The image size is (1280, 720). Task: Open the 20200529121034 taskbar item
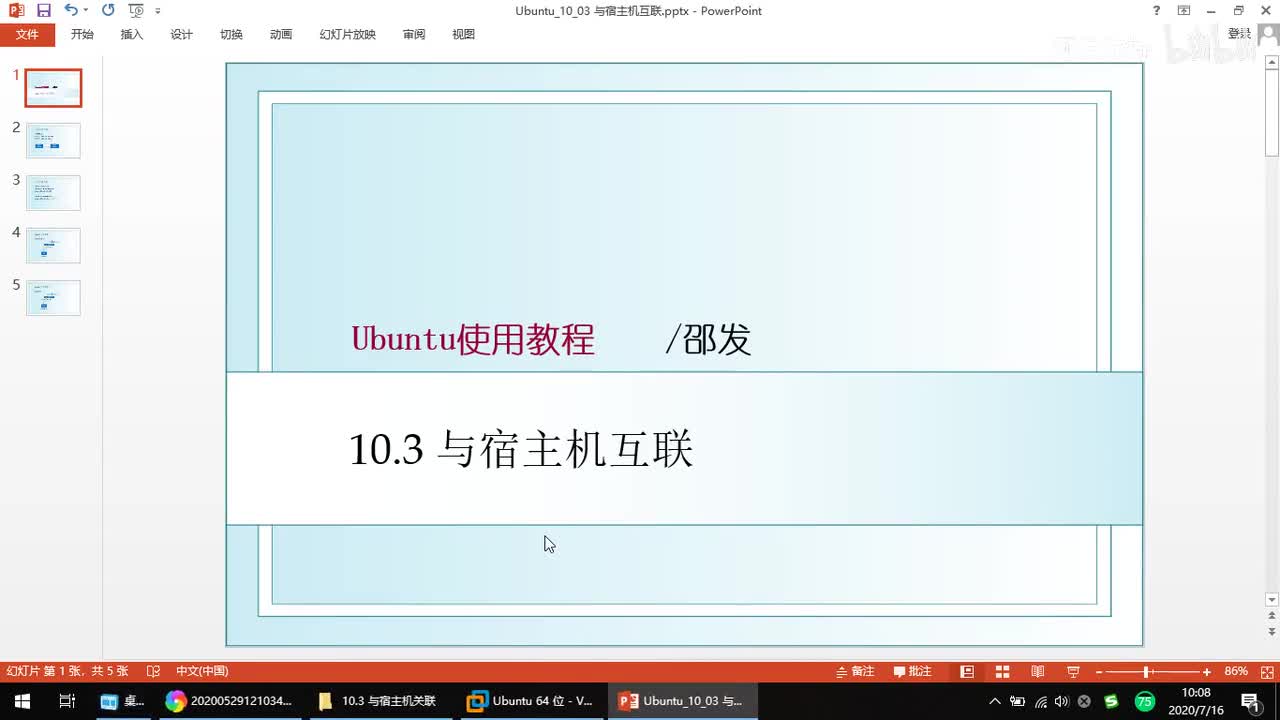pos(228,701)
